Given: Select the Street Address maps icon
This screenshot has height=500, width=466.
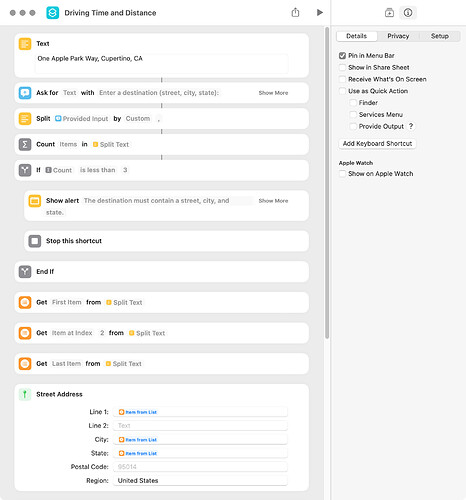Looking at the screenshot, I should point(25,394).
